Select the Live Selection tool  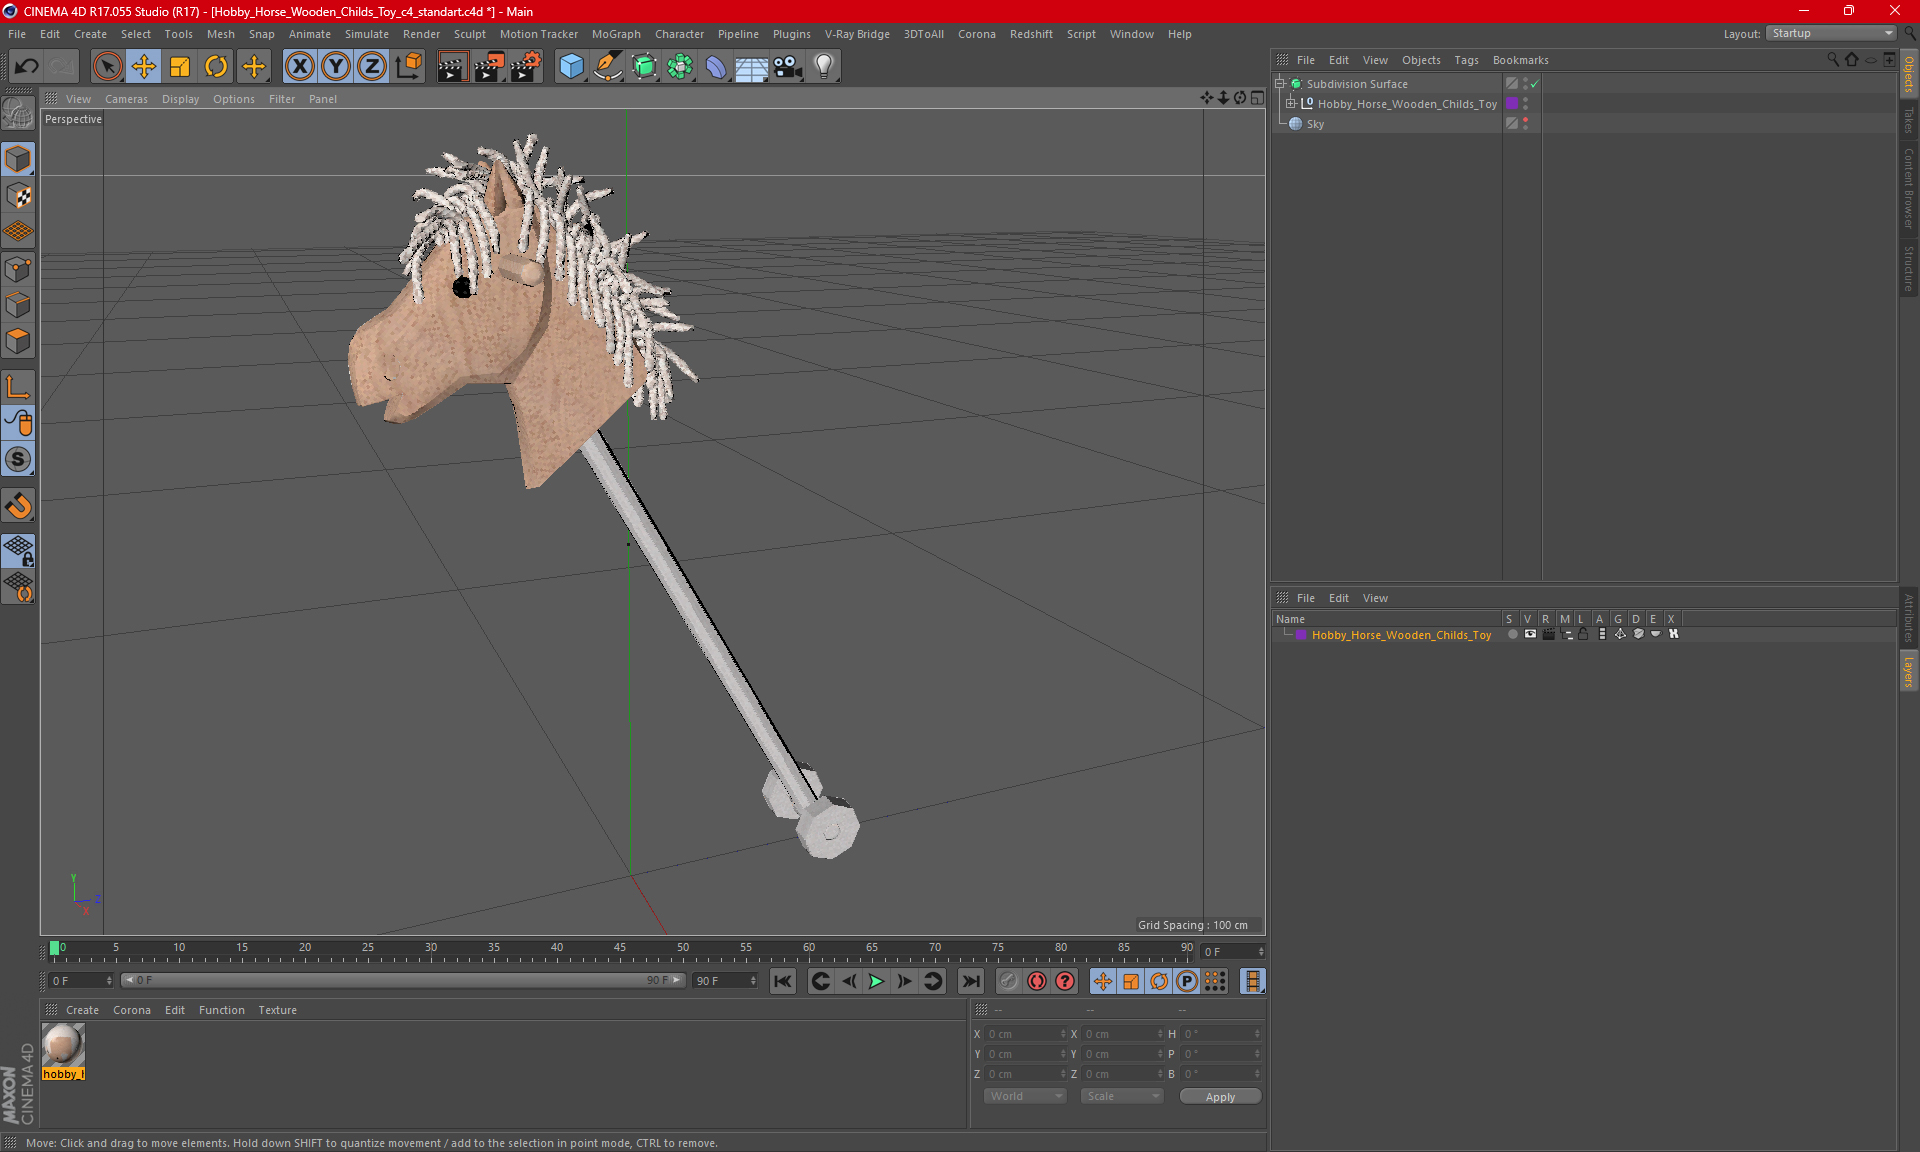click(107, 66)
